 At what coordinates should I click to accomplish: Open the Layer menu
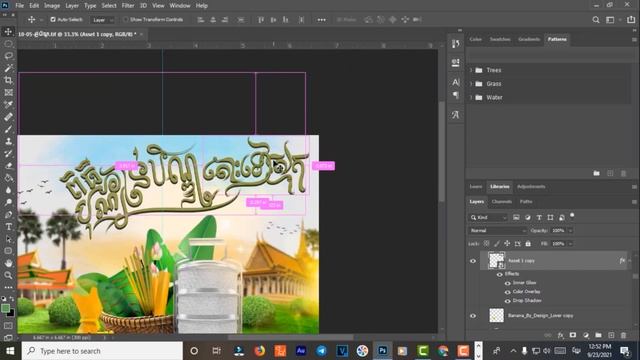[72, 6]
